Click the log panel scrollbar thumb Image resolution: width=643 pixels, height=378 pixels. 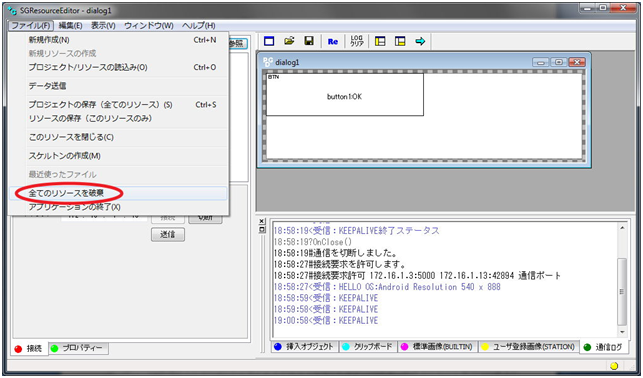click(x=622, y=291)
